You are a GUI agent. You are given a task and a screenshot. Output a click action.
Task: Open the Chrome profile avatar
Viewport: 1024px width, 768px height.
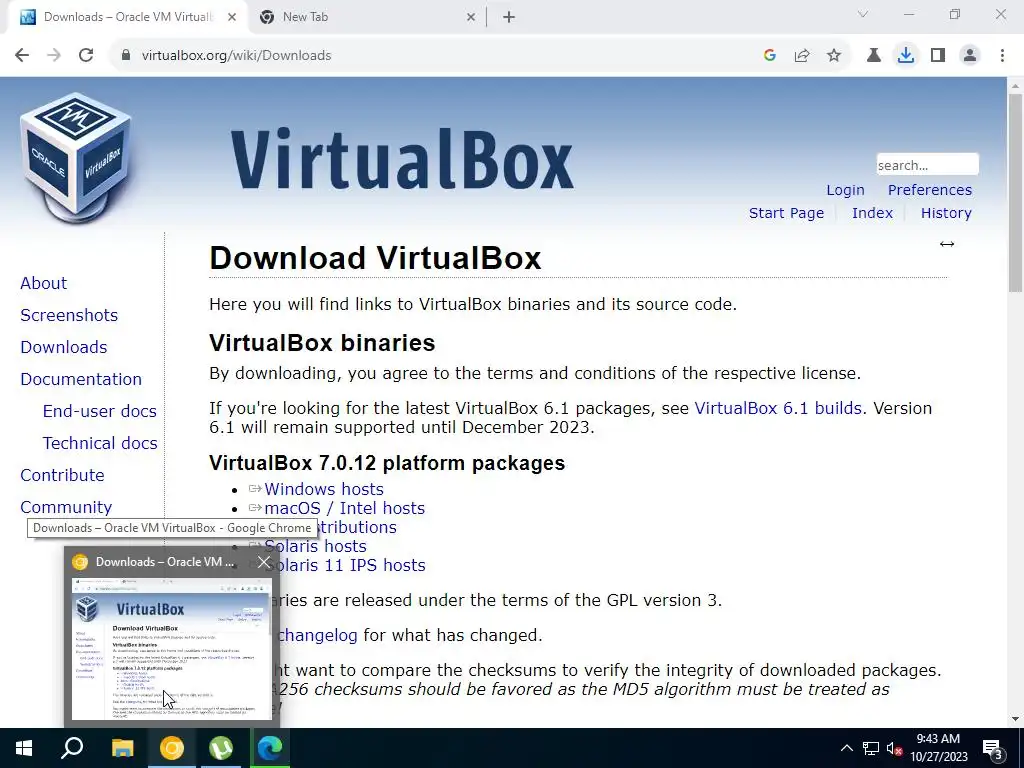[970, 56]
